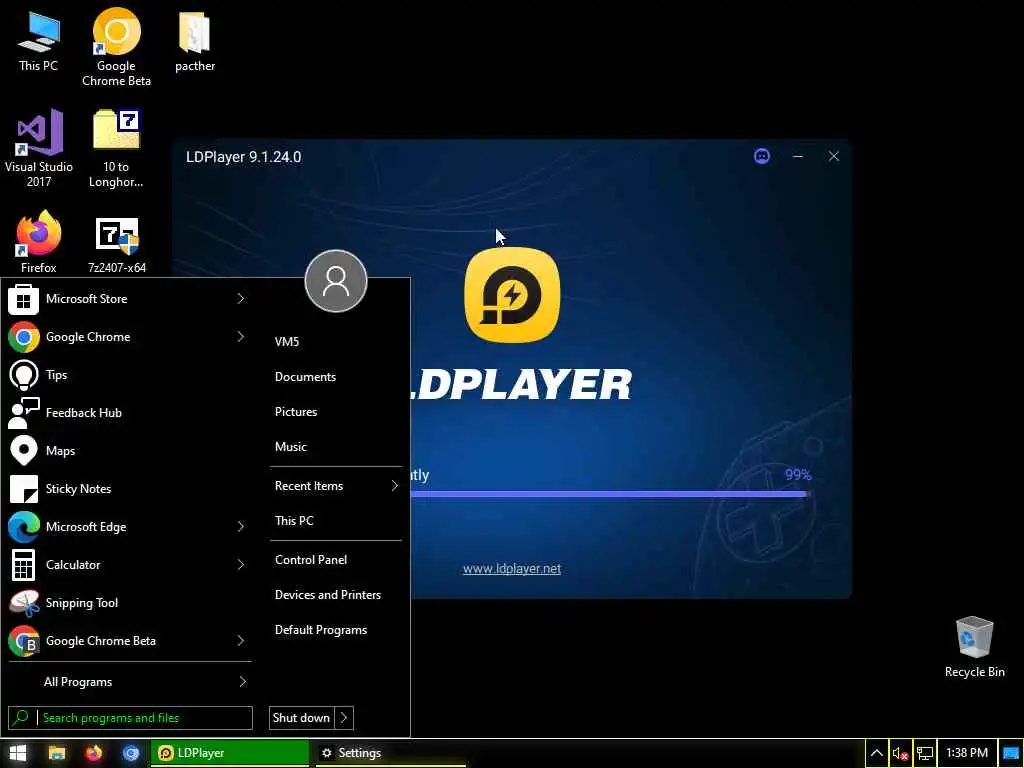This screenshot has height=768, width=1024.
Task: Open the www.ldplayer.net link
Action: click(x=511, y=569)
